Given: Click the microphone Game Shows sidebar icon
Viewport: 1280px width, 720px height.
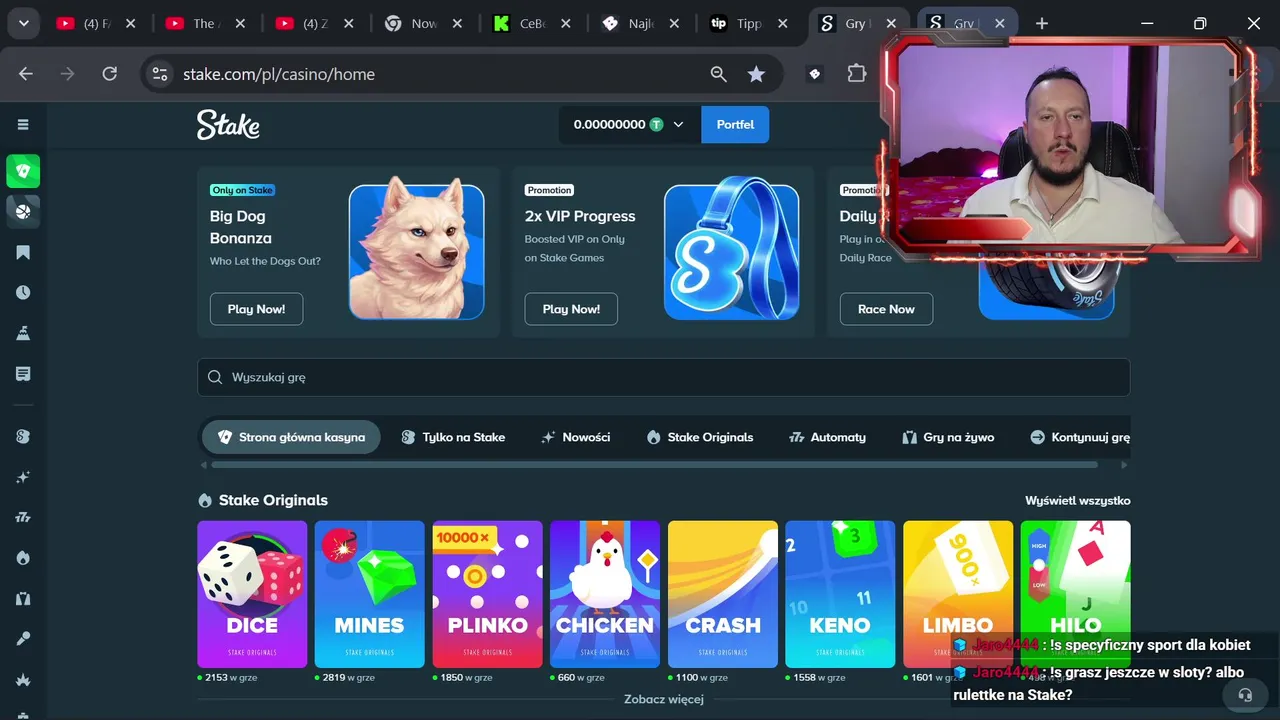Looking at the screenshot, I should point(23,638).
